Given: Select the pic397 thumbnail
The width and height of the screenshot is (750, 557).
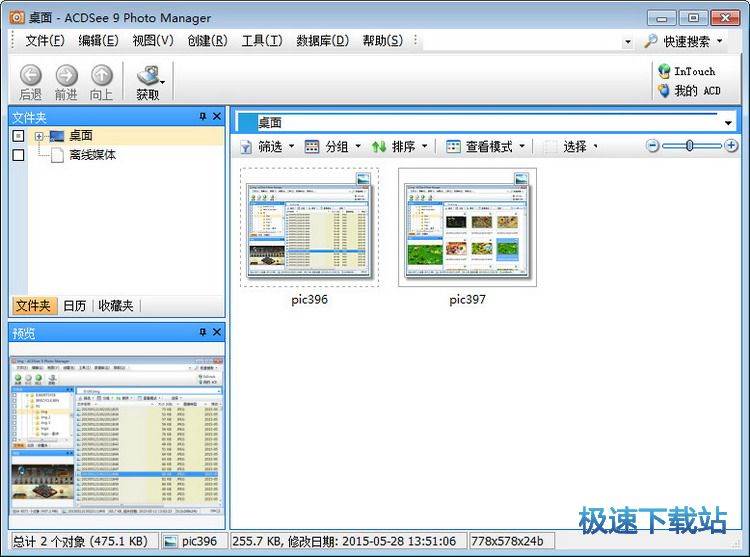Looking at the screenshot, I should pyautogui.click(x=467, y=227).
